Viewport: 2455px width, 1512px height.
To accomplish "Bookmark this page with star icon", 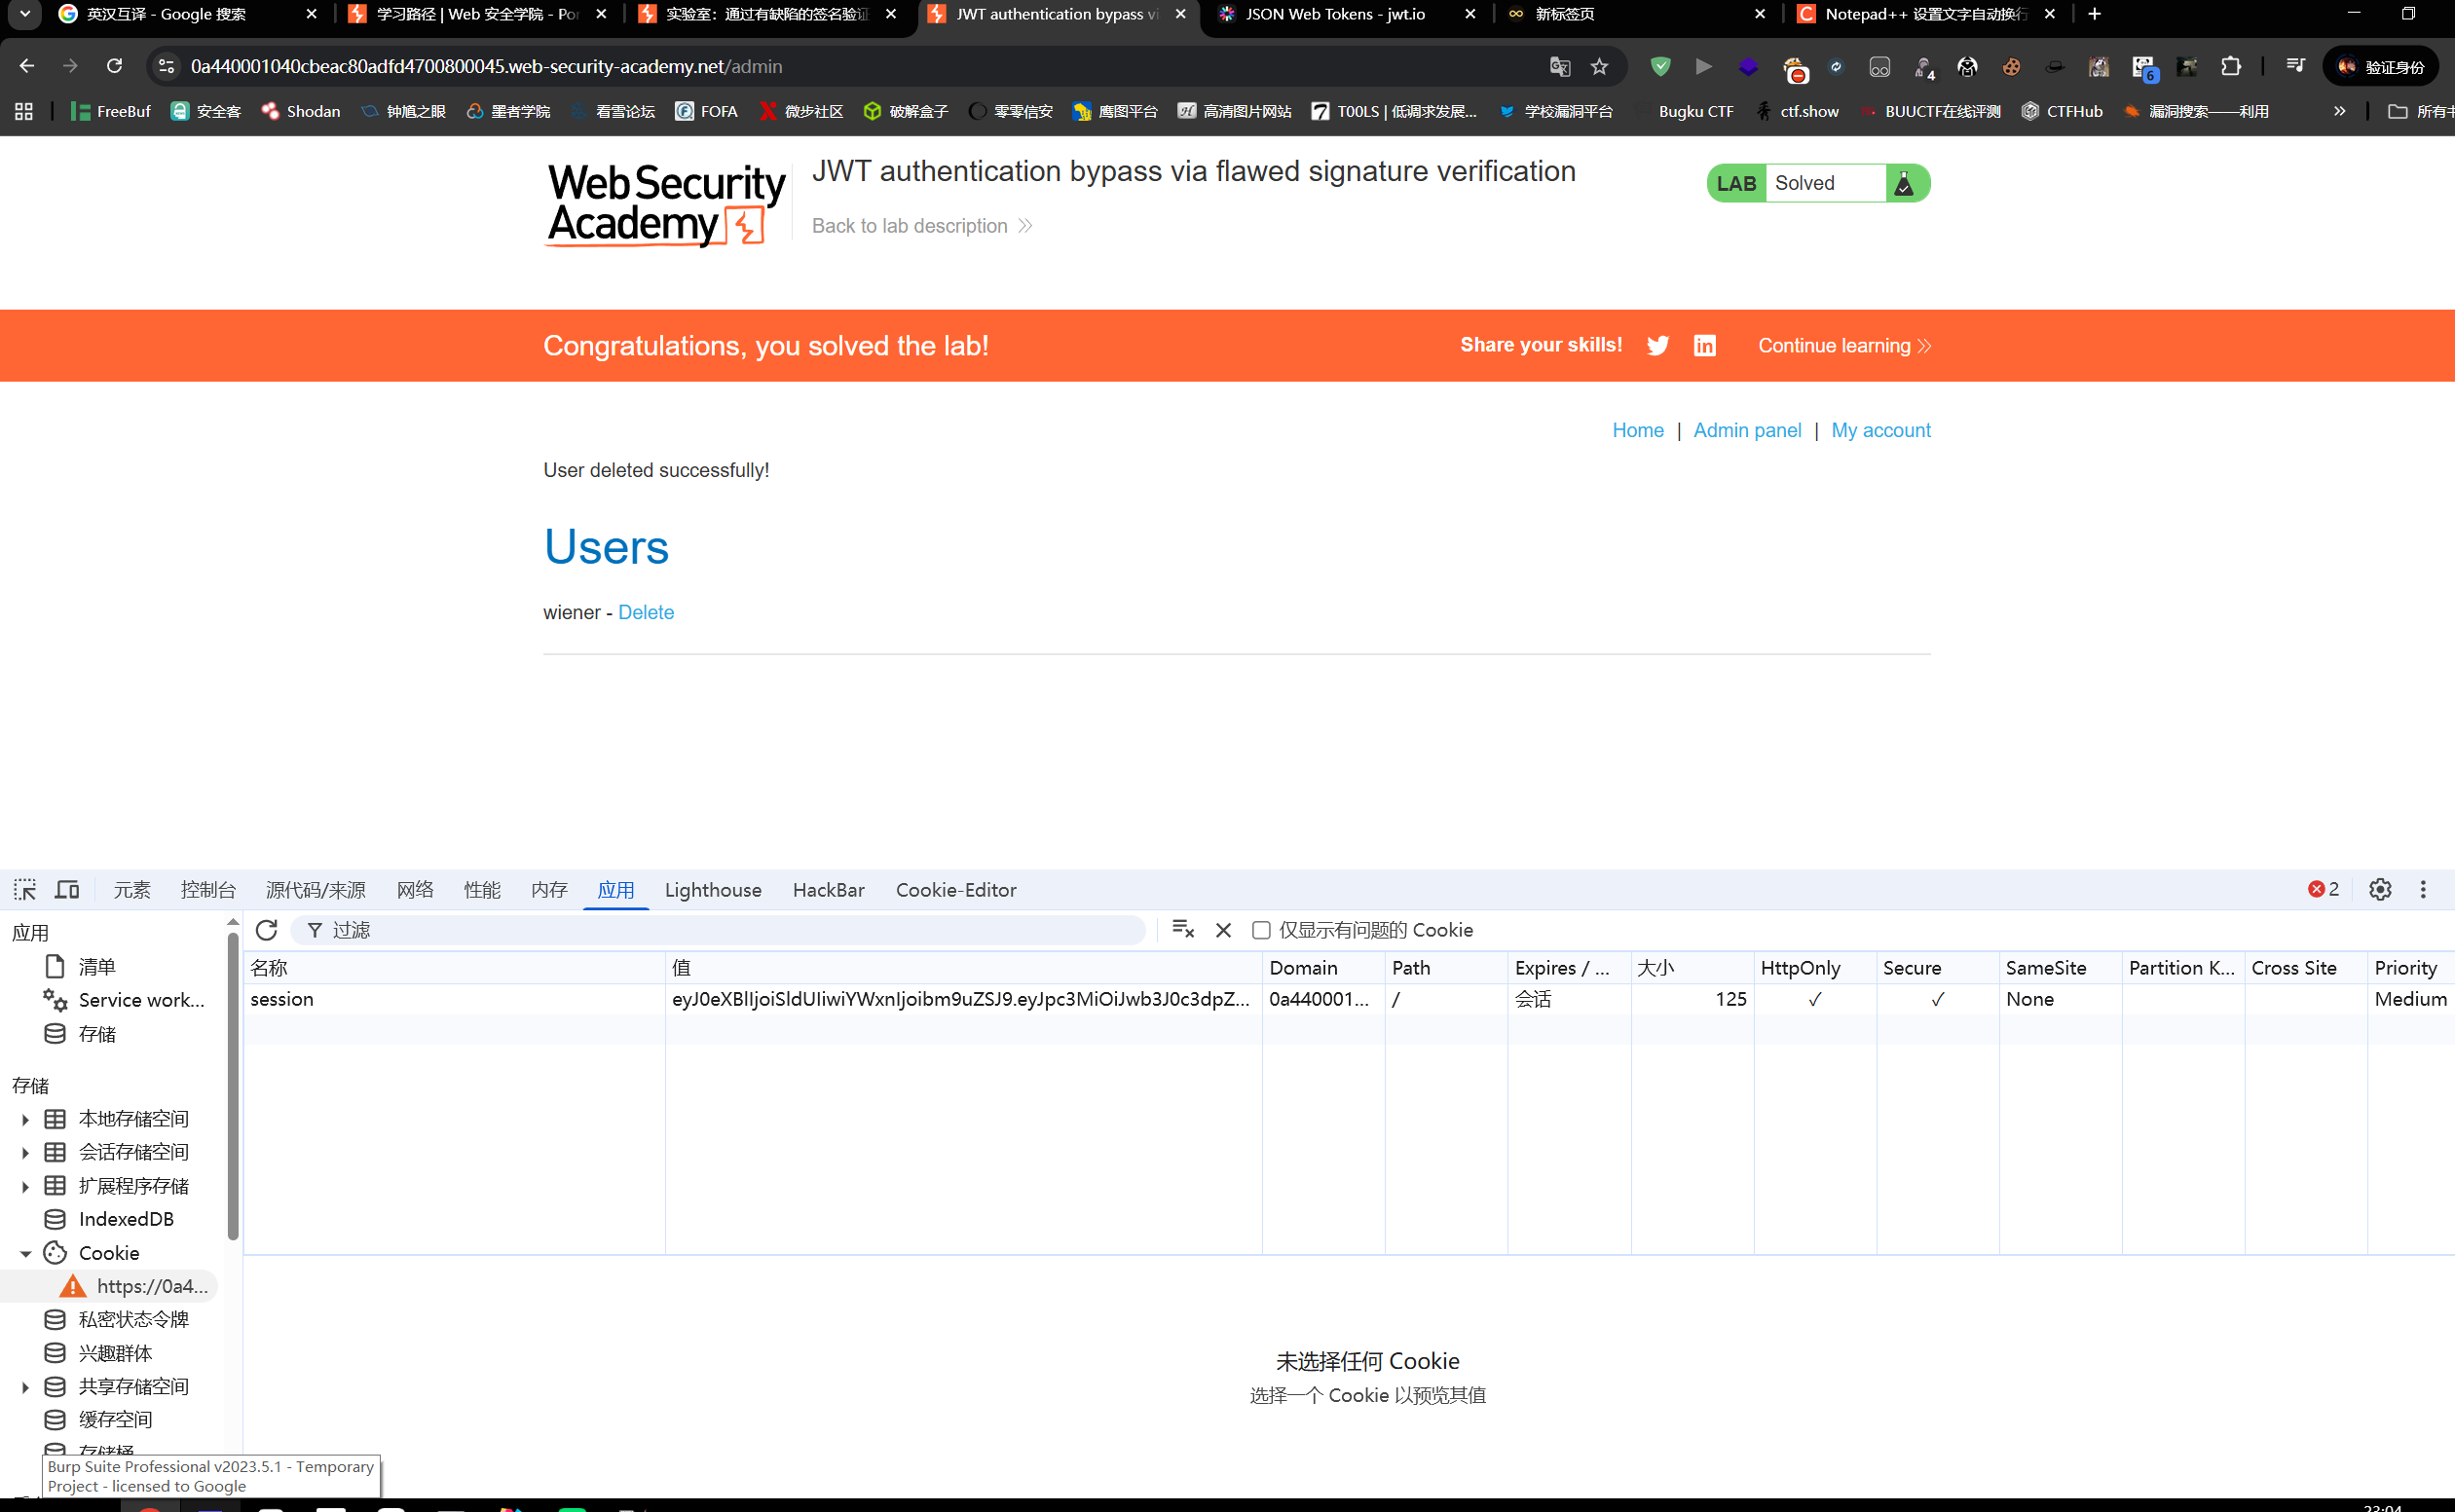I will point(1599,66).
